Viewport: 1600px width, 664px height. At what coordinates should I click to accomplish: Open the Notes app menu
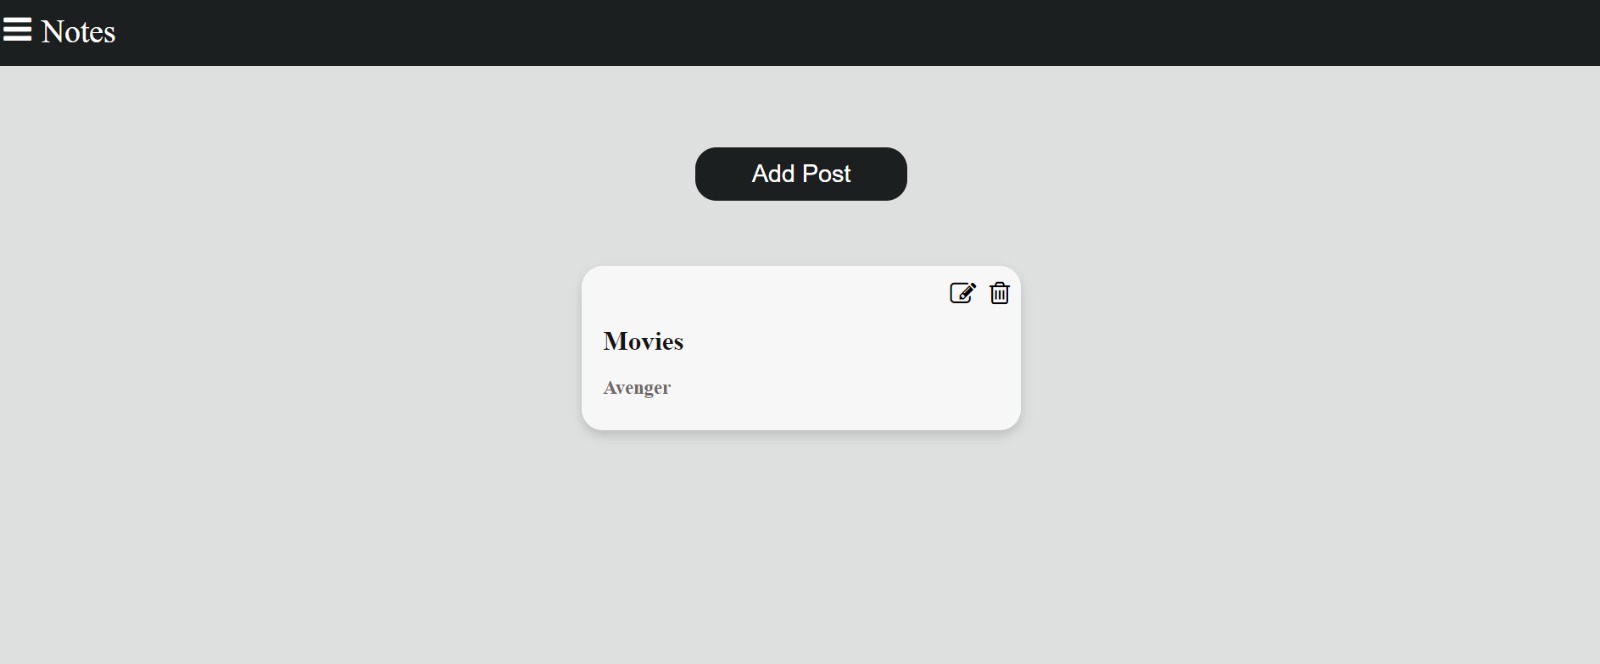click(17, 30)
